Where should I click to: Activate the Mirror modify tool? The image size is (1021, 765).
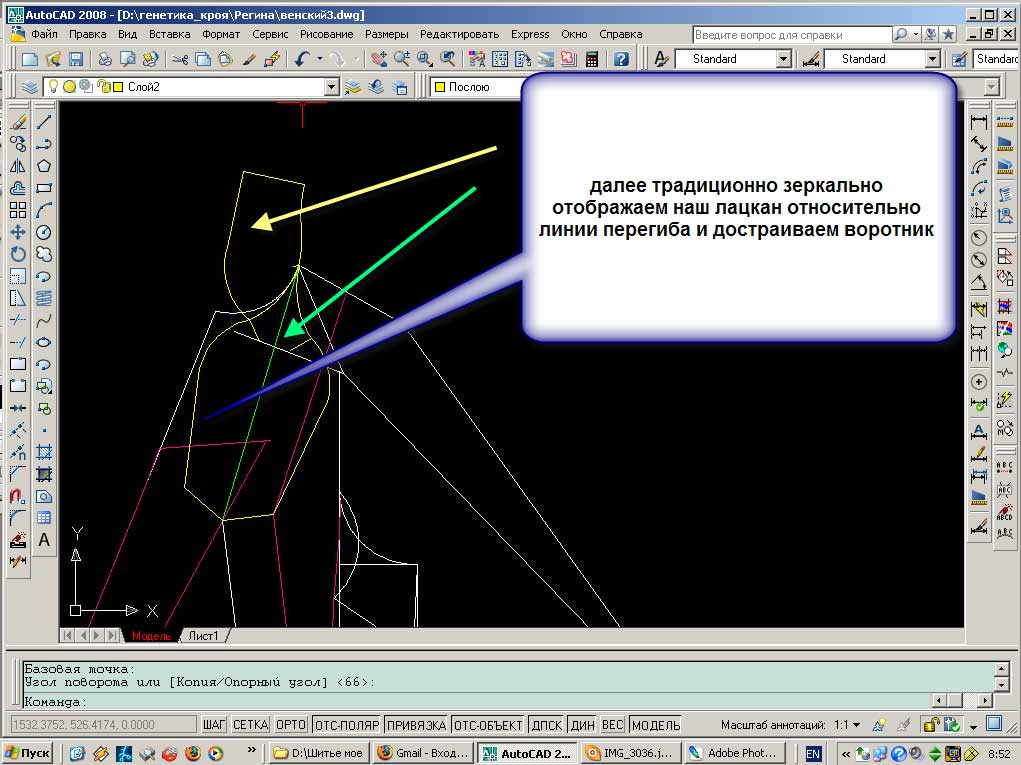(18, 166)
